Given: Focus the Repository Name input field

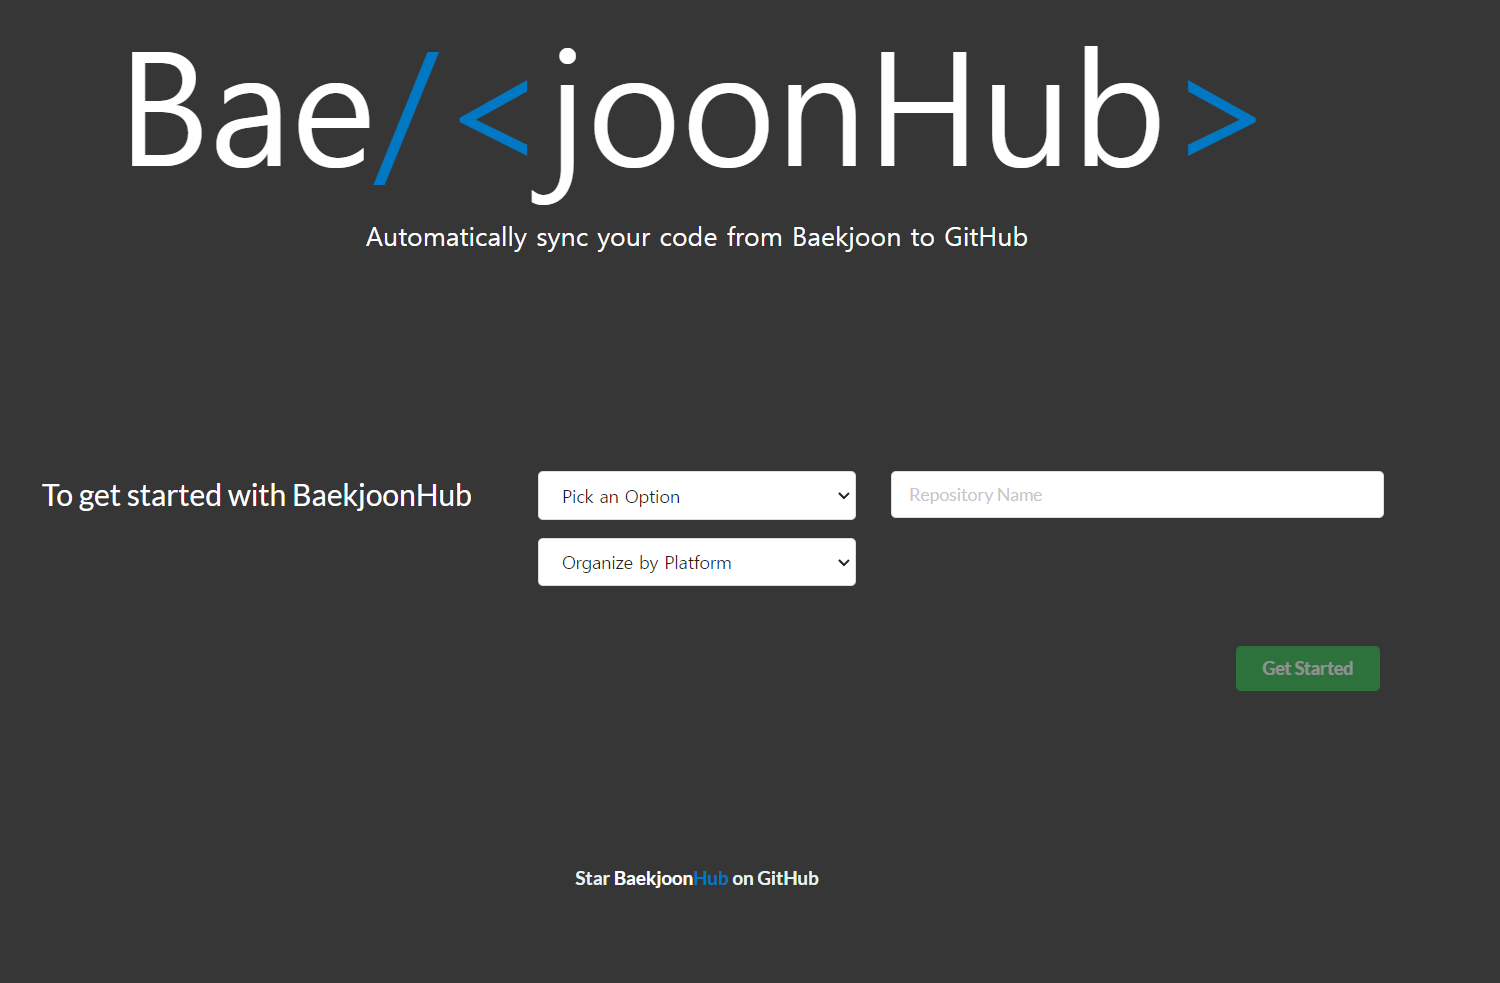Looking at the screenshot, I should click(1137, 495).
